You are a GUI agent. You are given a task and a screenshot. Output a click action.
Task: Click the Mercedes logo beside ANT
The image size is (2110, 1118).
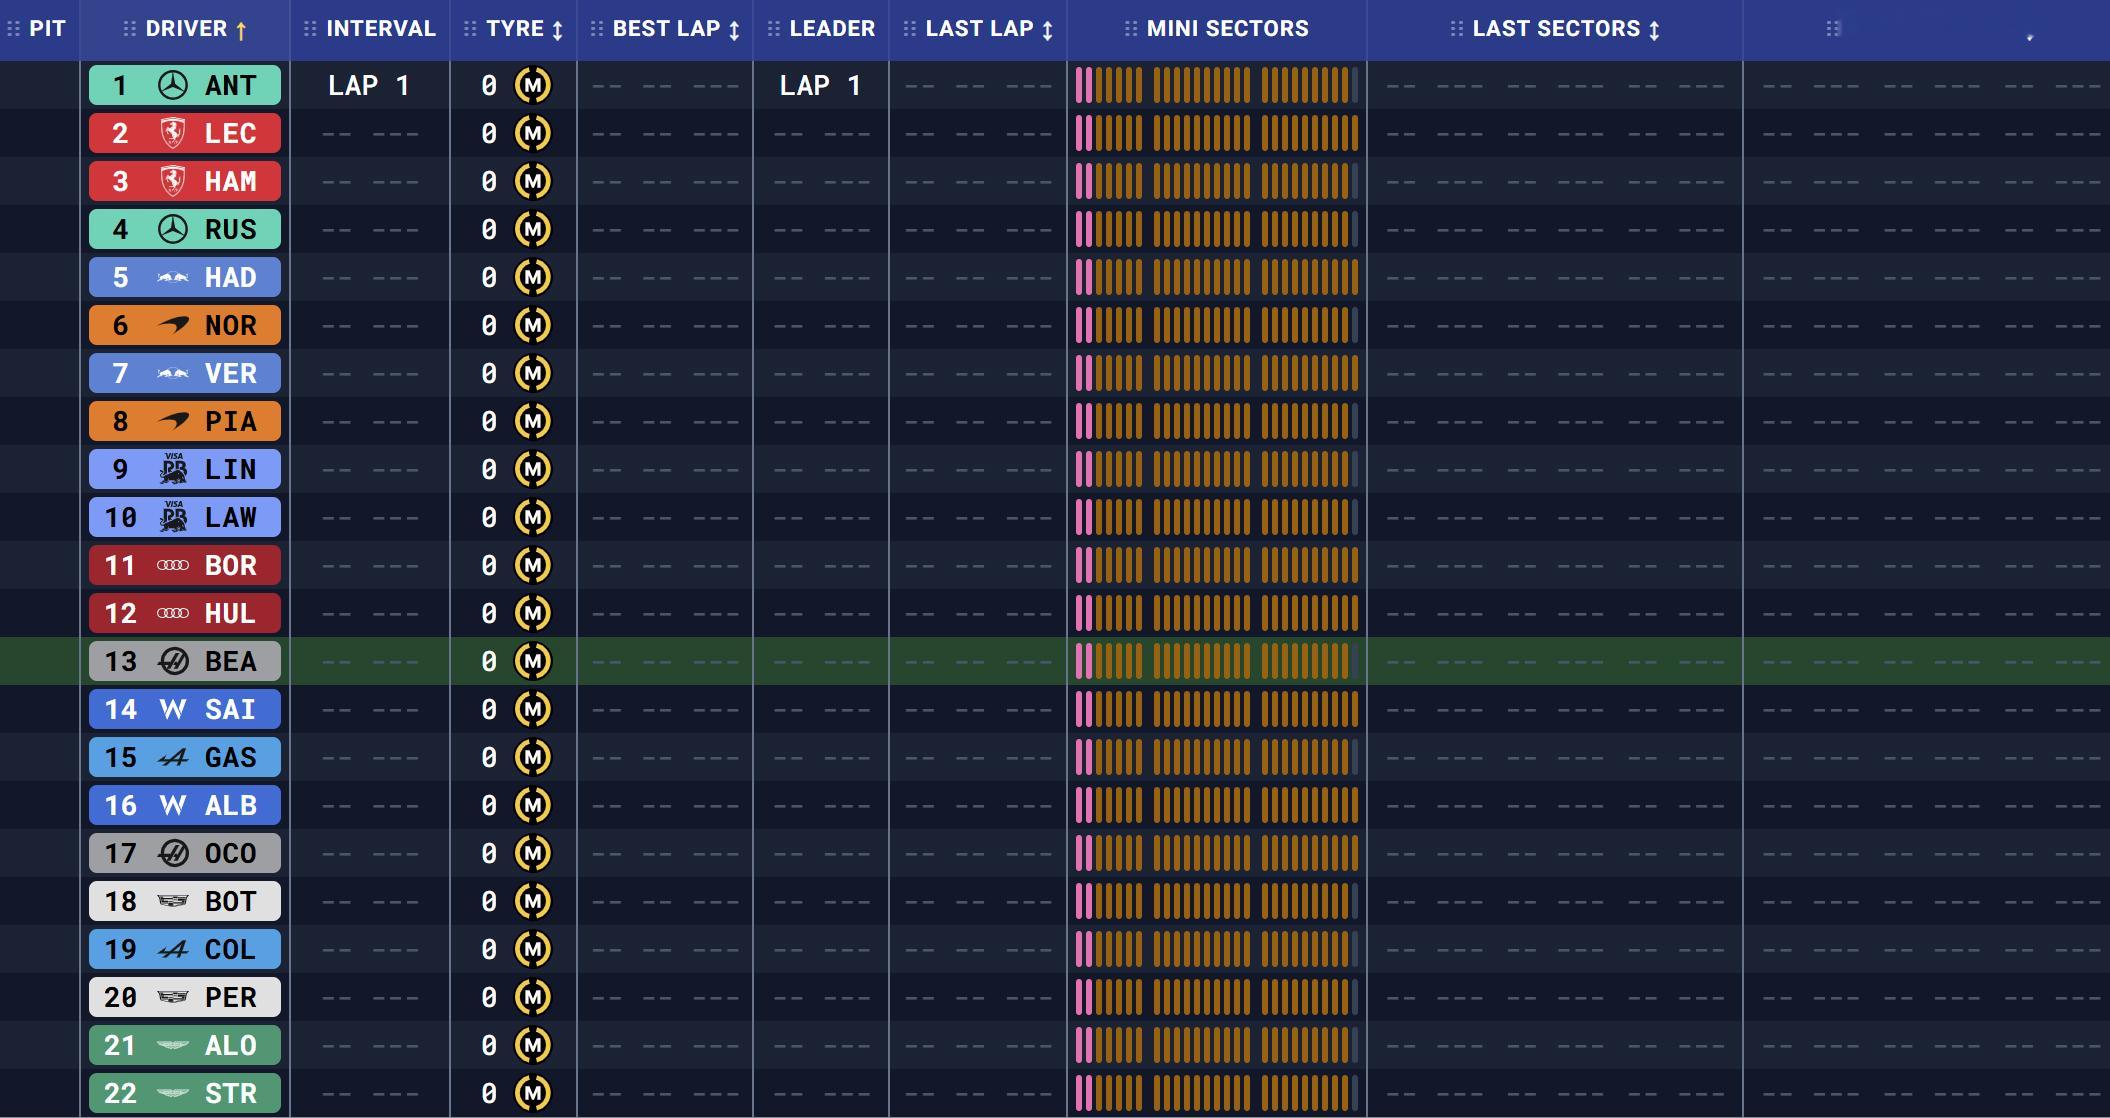point(173,85)
